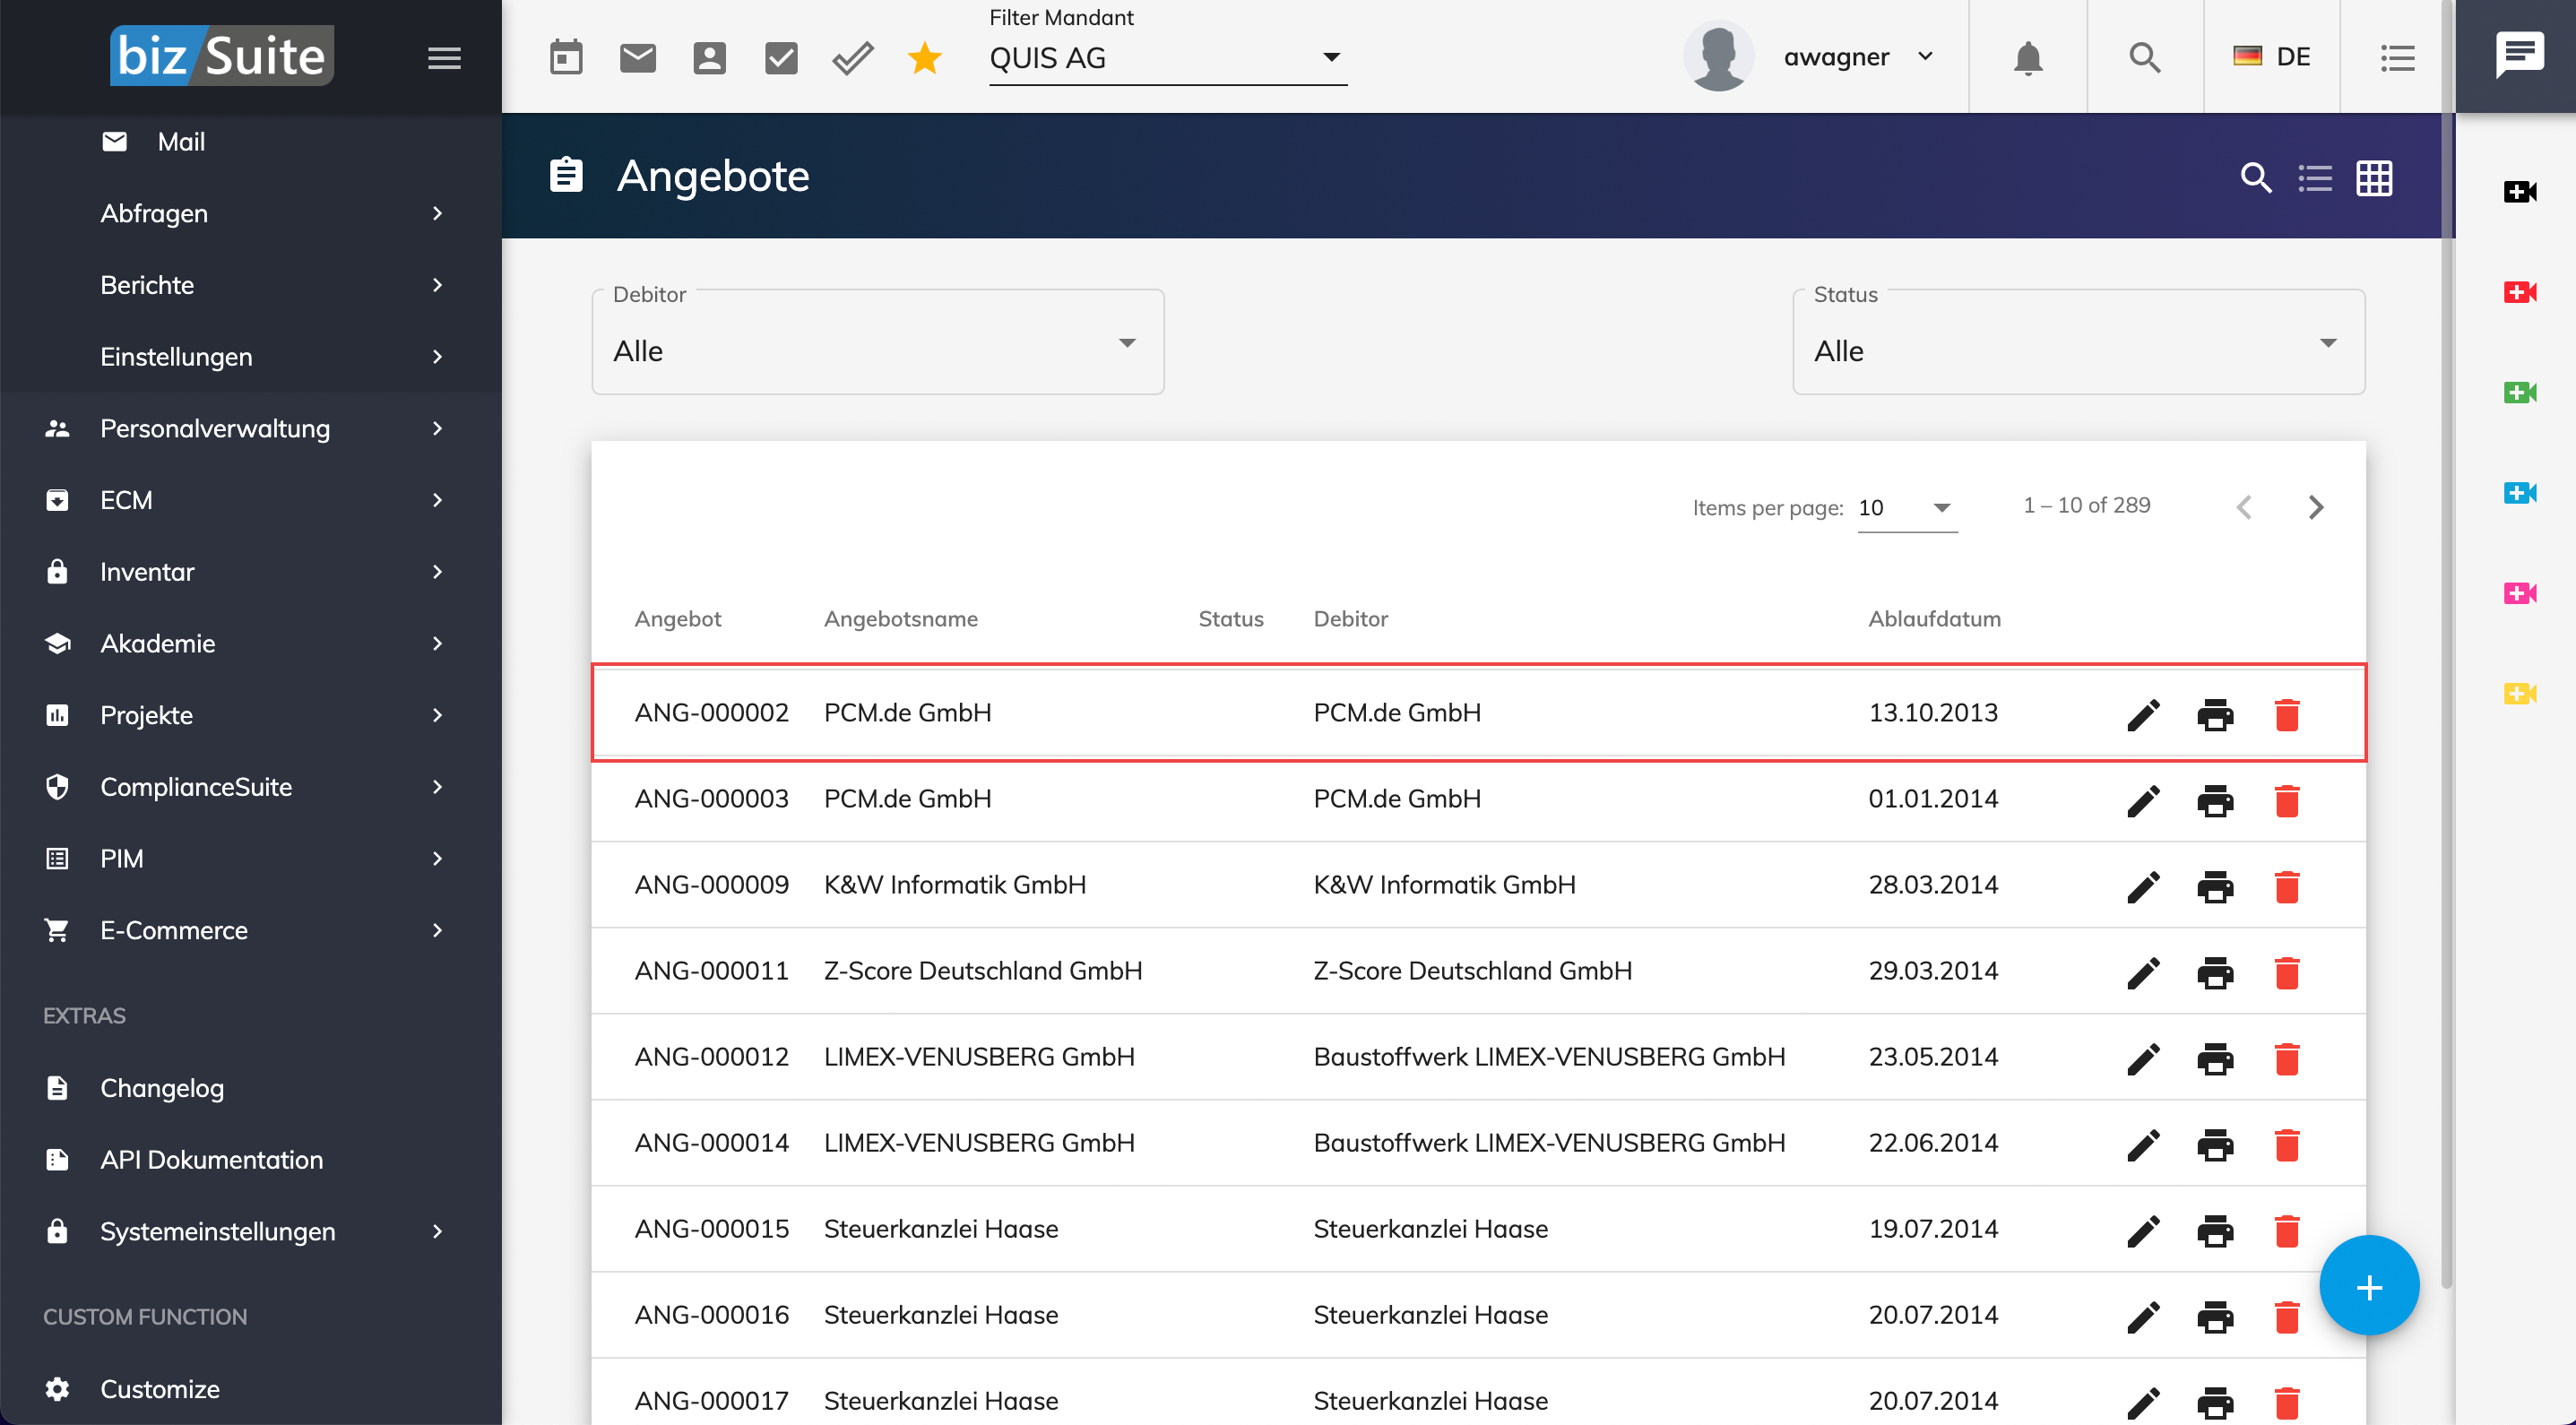Expand the Inventar menu
Screen dimensions: 2576x1425
pos(250,572)
